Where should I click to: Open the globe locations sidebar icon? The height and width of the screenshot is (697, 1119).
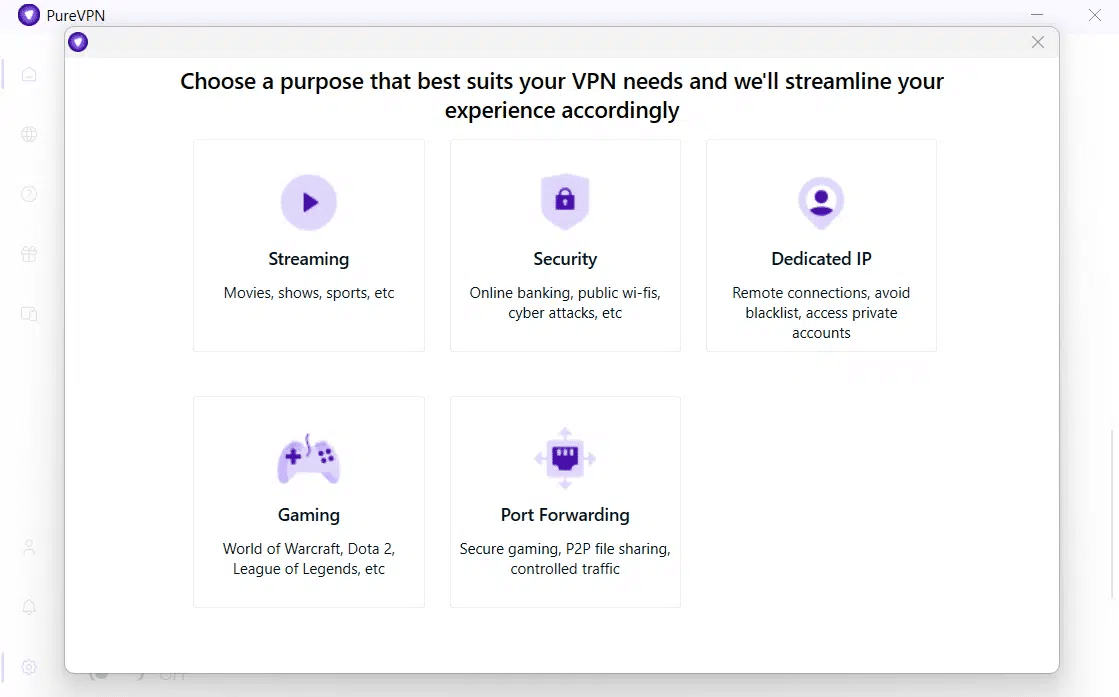pos(29,134)
